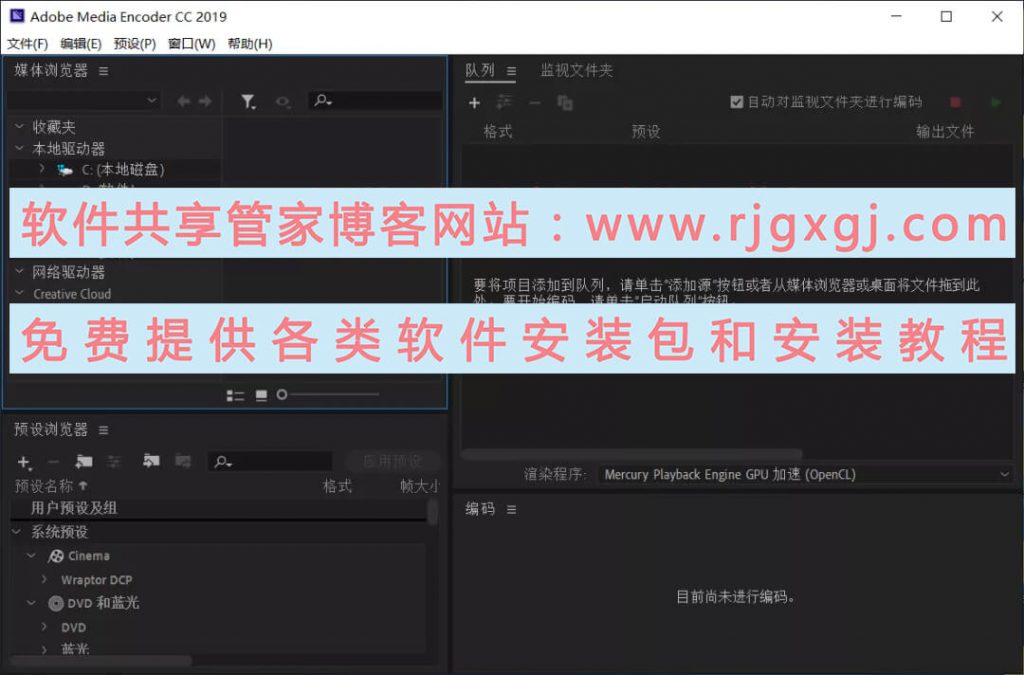Expand the C: (本地磁盘) drive

[x=42, y=169]
